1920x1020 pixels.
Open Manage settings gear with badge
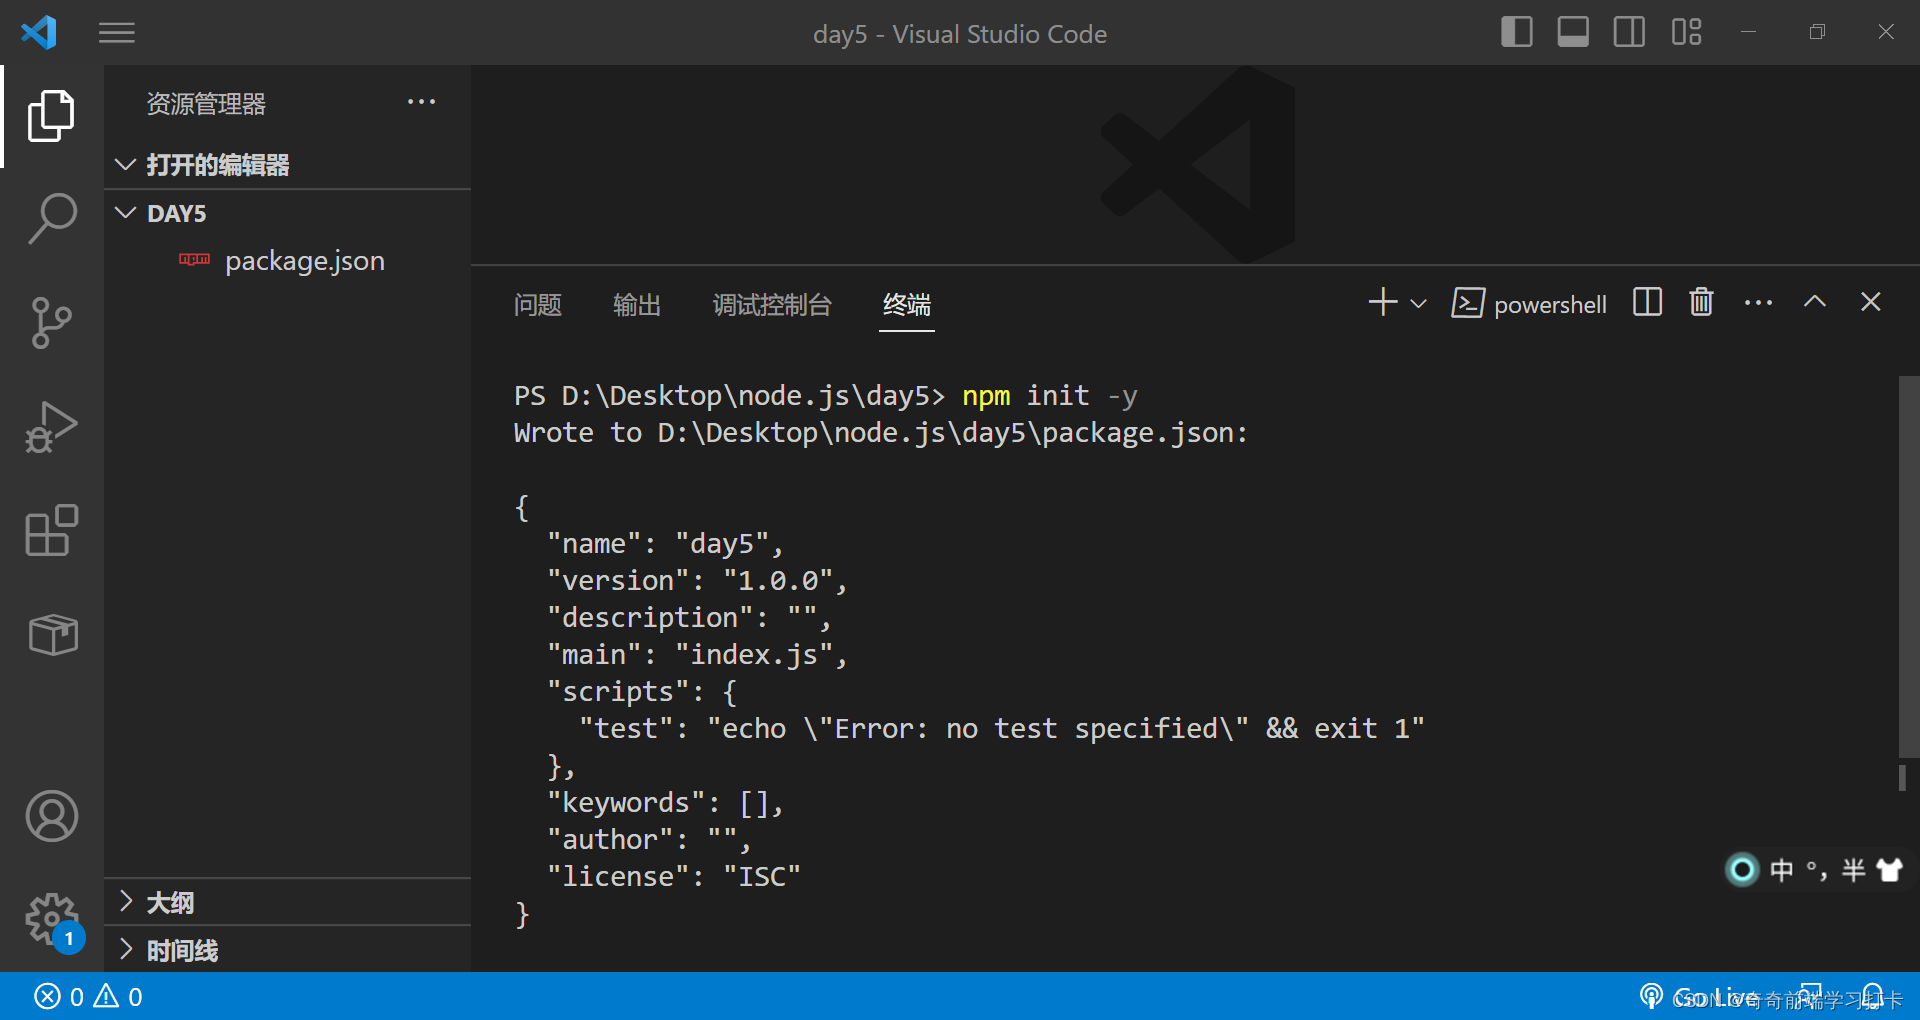pos(51,920)
